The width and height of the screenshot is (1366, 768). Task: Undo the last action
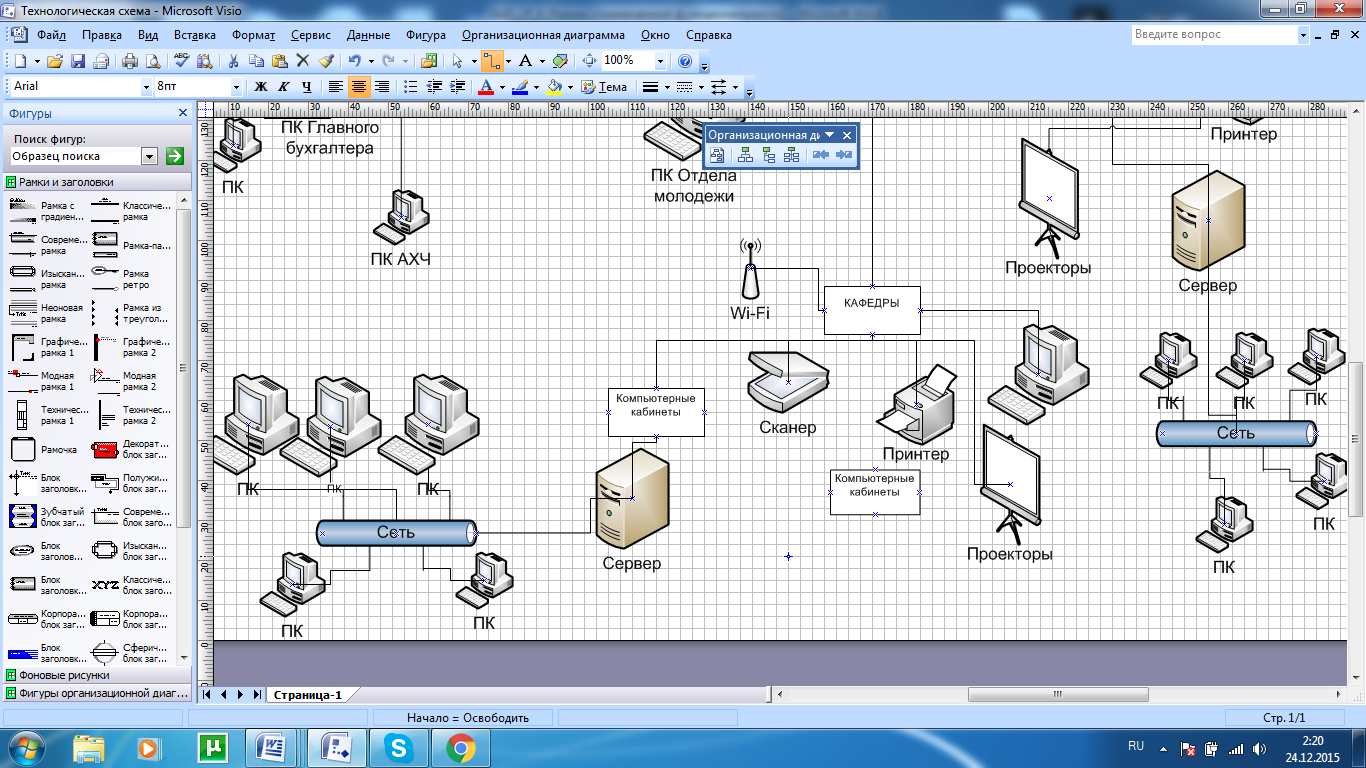[355, 61]
